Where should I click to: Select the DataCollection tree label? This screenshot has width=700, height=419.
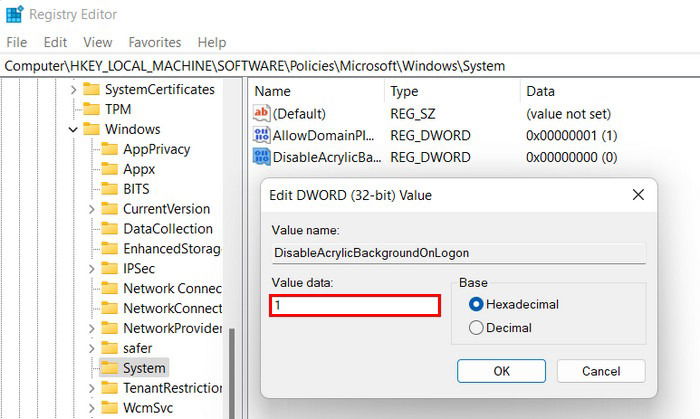(168, 228)
